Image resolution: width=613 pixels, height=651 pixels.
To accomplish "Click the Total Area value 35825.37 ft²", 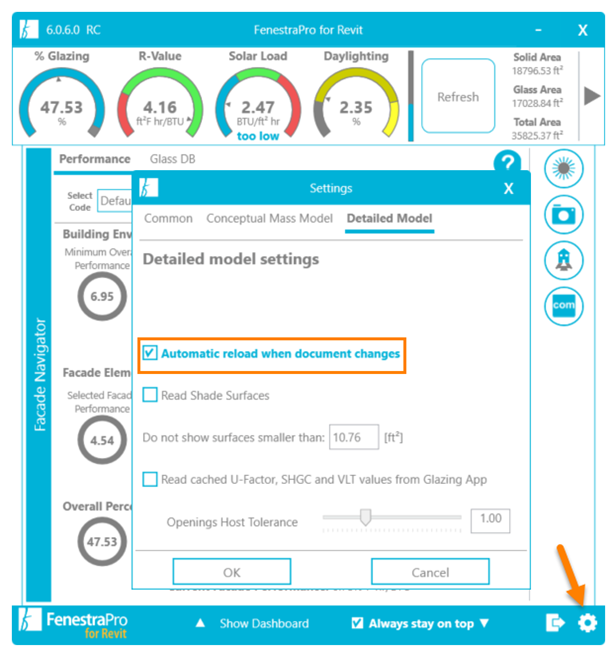I will pyautogui.click(x=537, y=135).
